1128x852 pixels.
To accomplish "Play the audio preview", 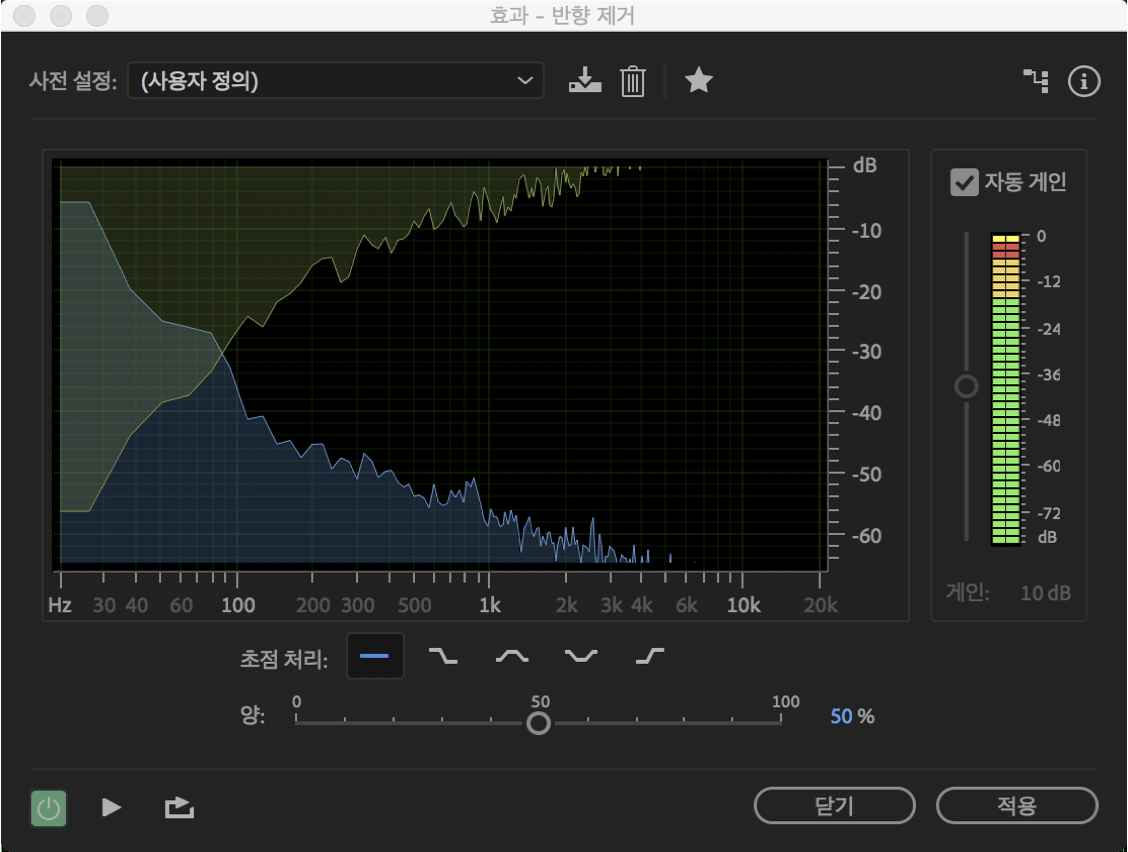I will 111,807.
